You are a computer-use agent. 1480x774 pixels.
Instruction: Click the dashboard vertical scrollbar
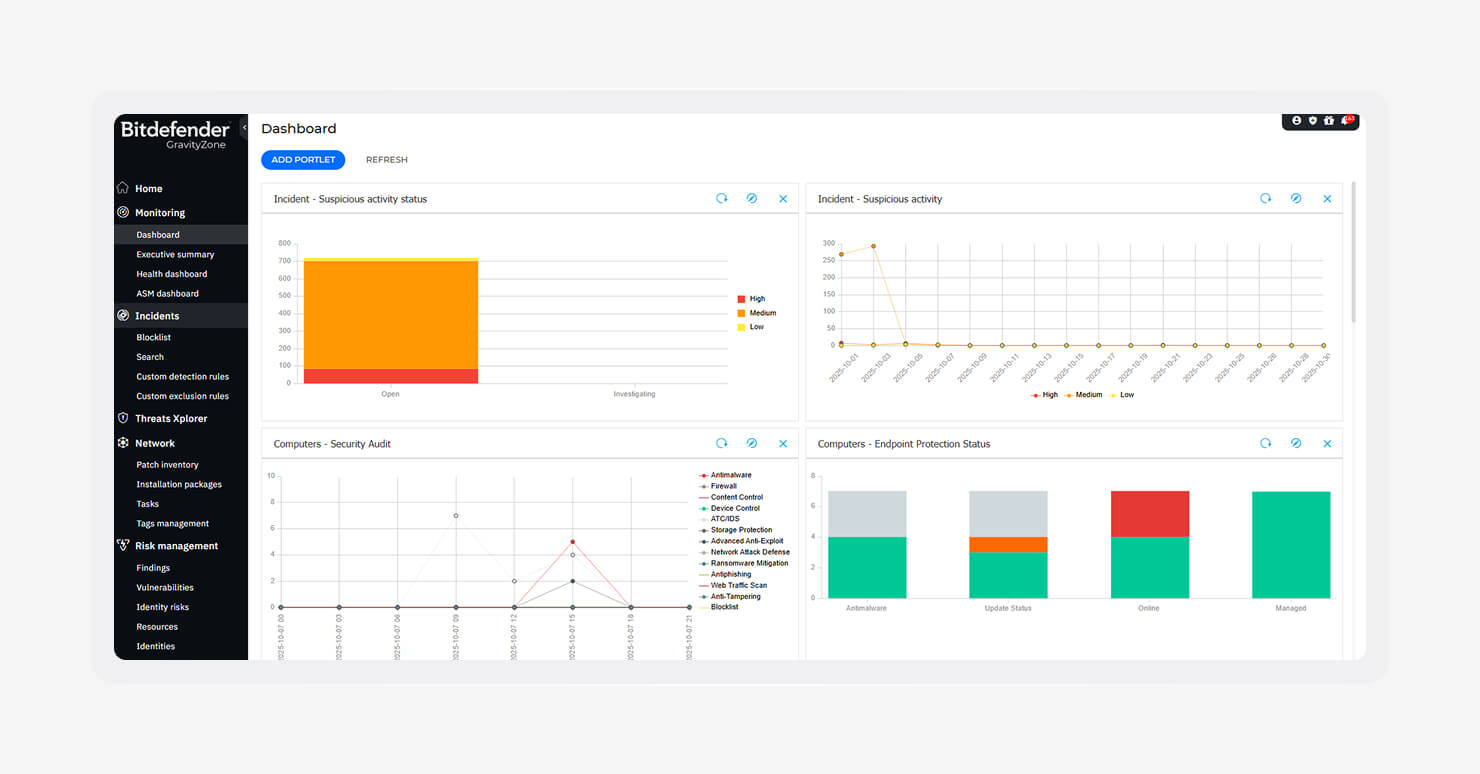pos(1354,252)
